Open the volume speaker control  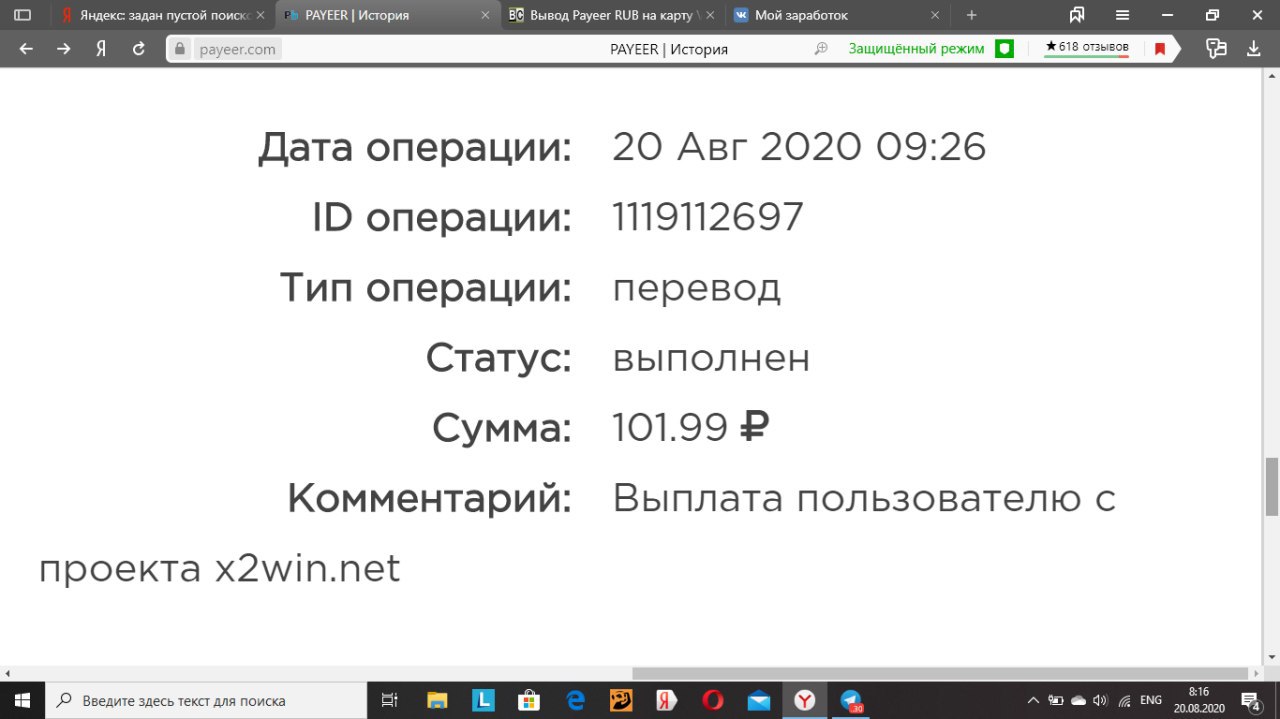1101,700
